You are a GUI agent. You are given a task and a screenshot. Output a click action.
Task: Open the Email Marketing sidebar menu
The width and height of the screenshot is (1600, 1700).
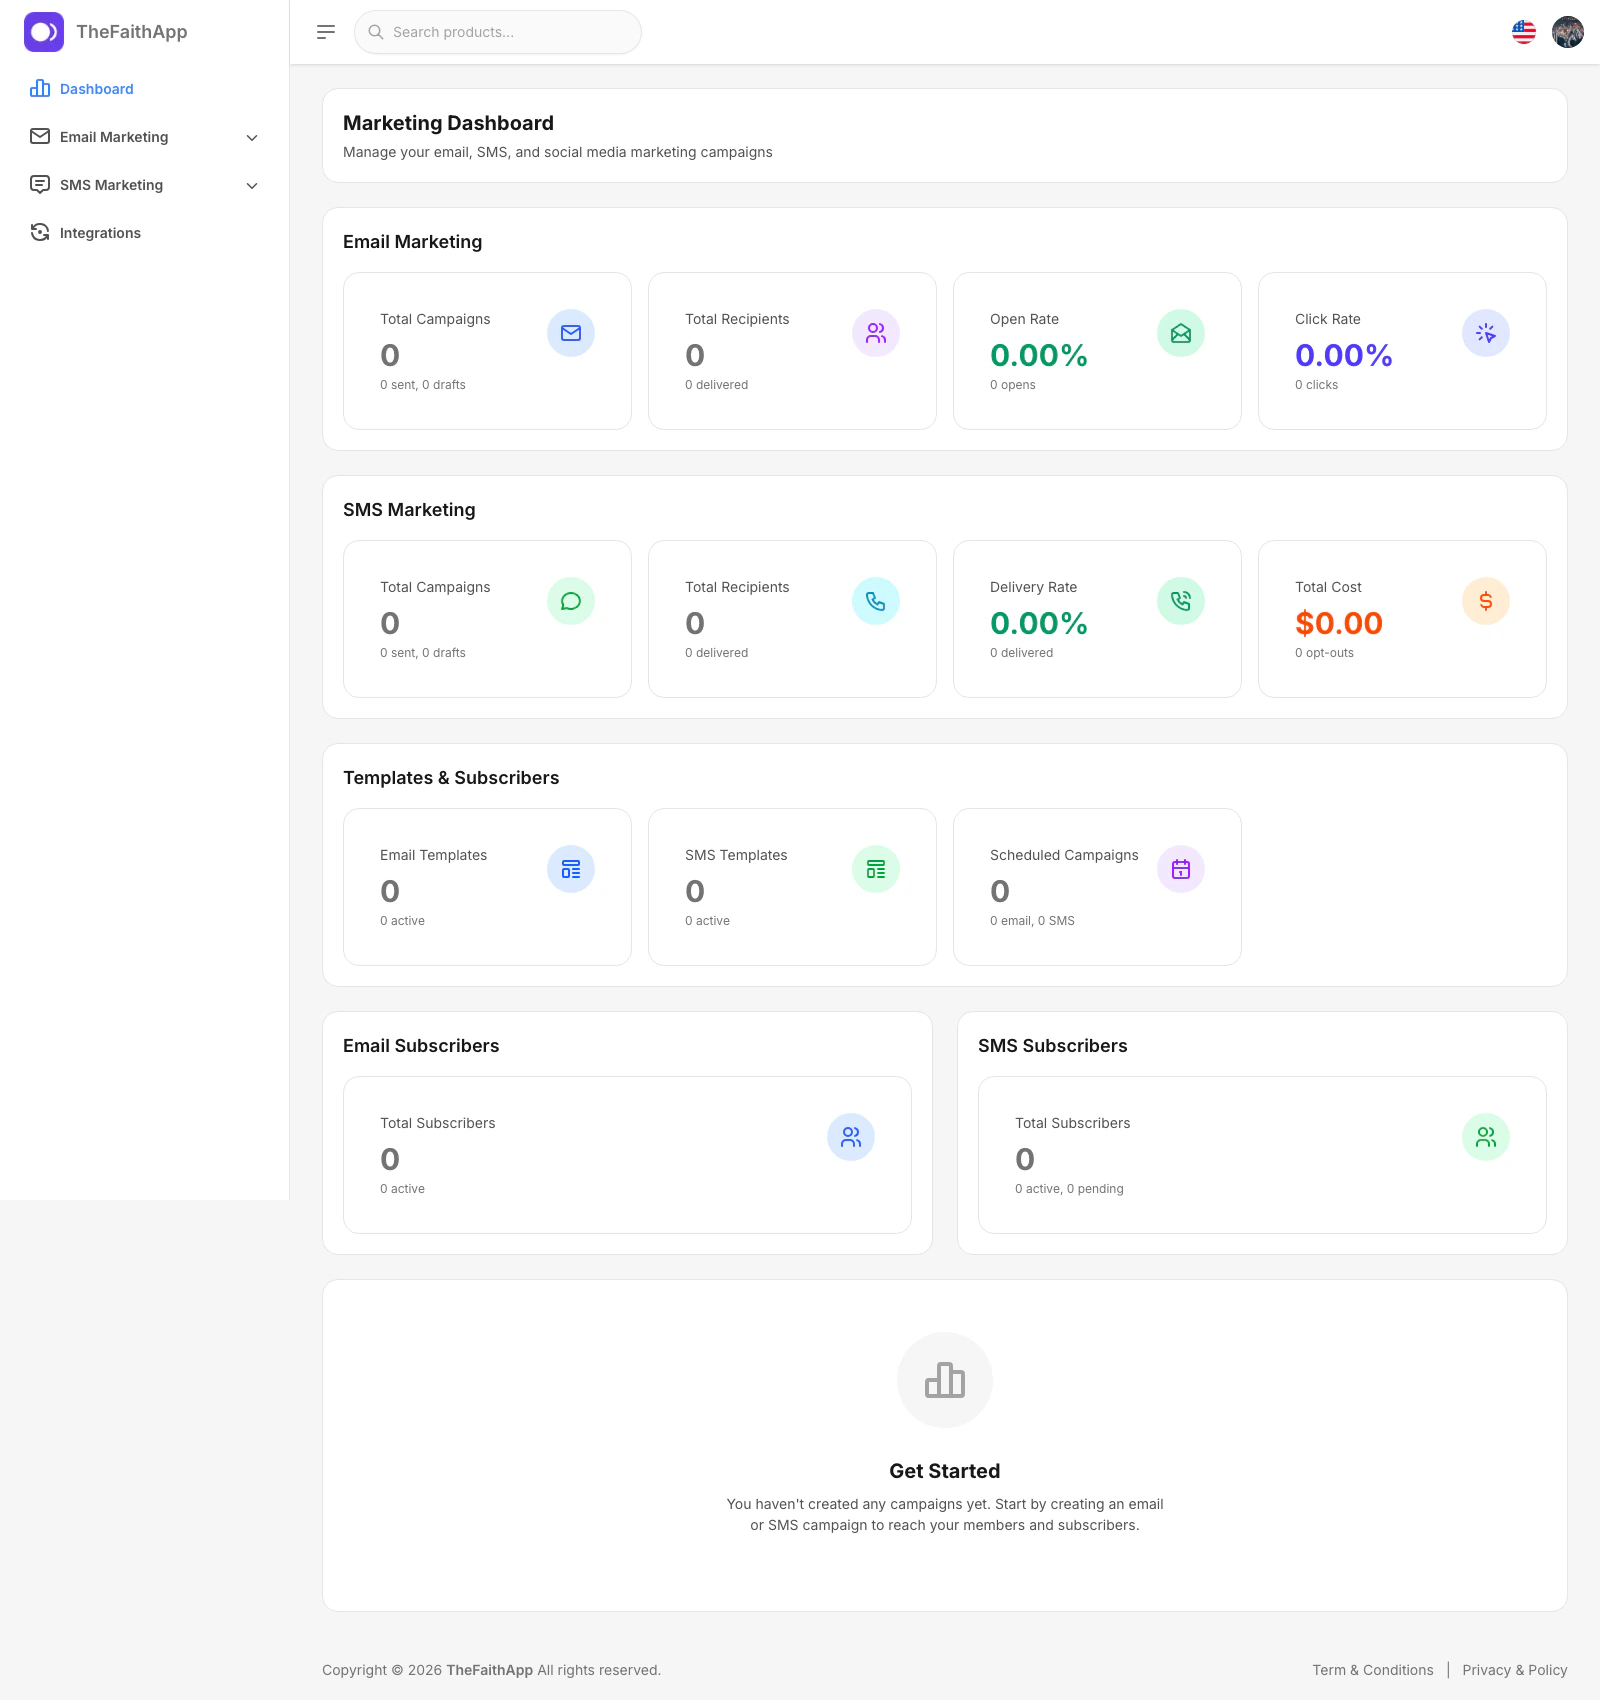[145, 137]
